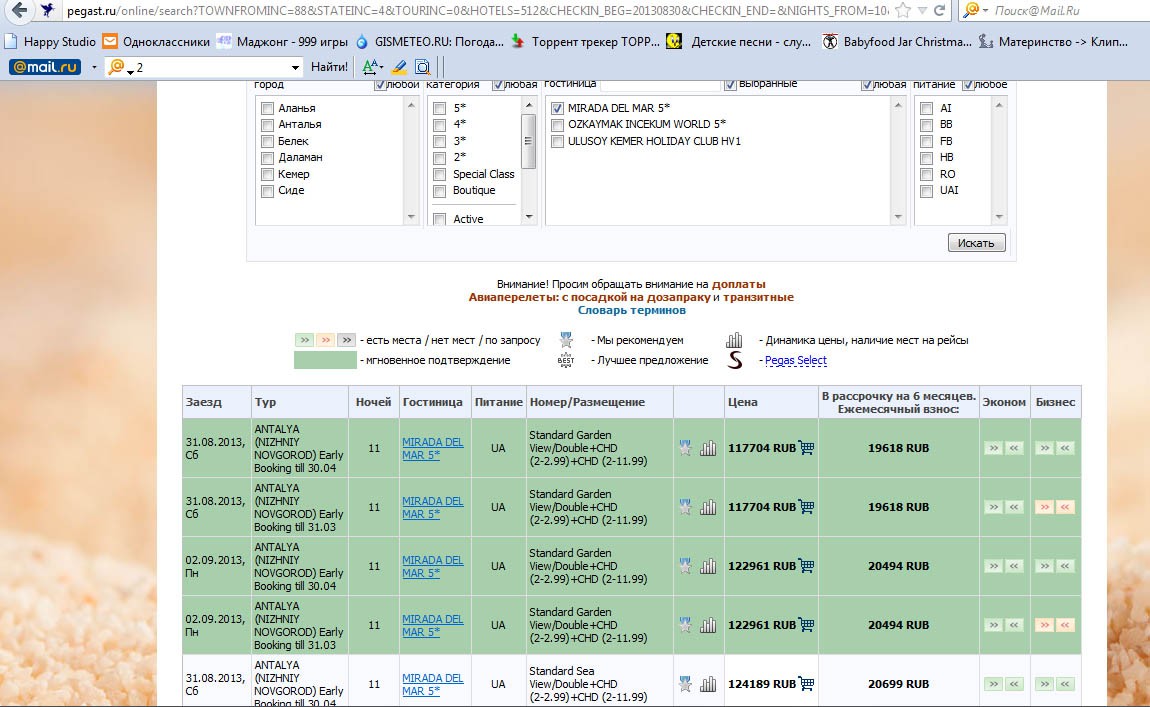The image size is (1150, 707).
Task: Click Econom return arrows for 124189 RUB row
Action: pos(1014,684)
